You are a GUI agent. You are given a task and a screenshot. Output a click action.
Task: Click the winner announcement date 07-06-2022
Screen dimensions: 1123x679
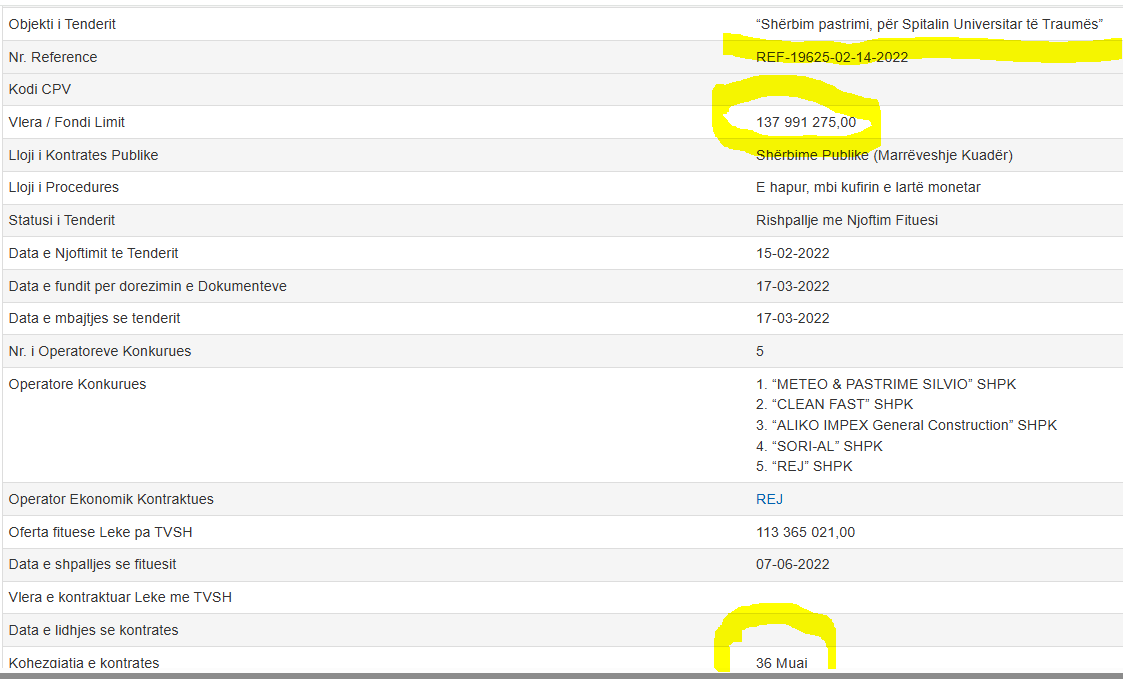(x=793, y=564)
